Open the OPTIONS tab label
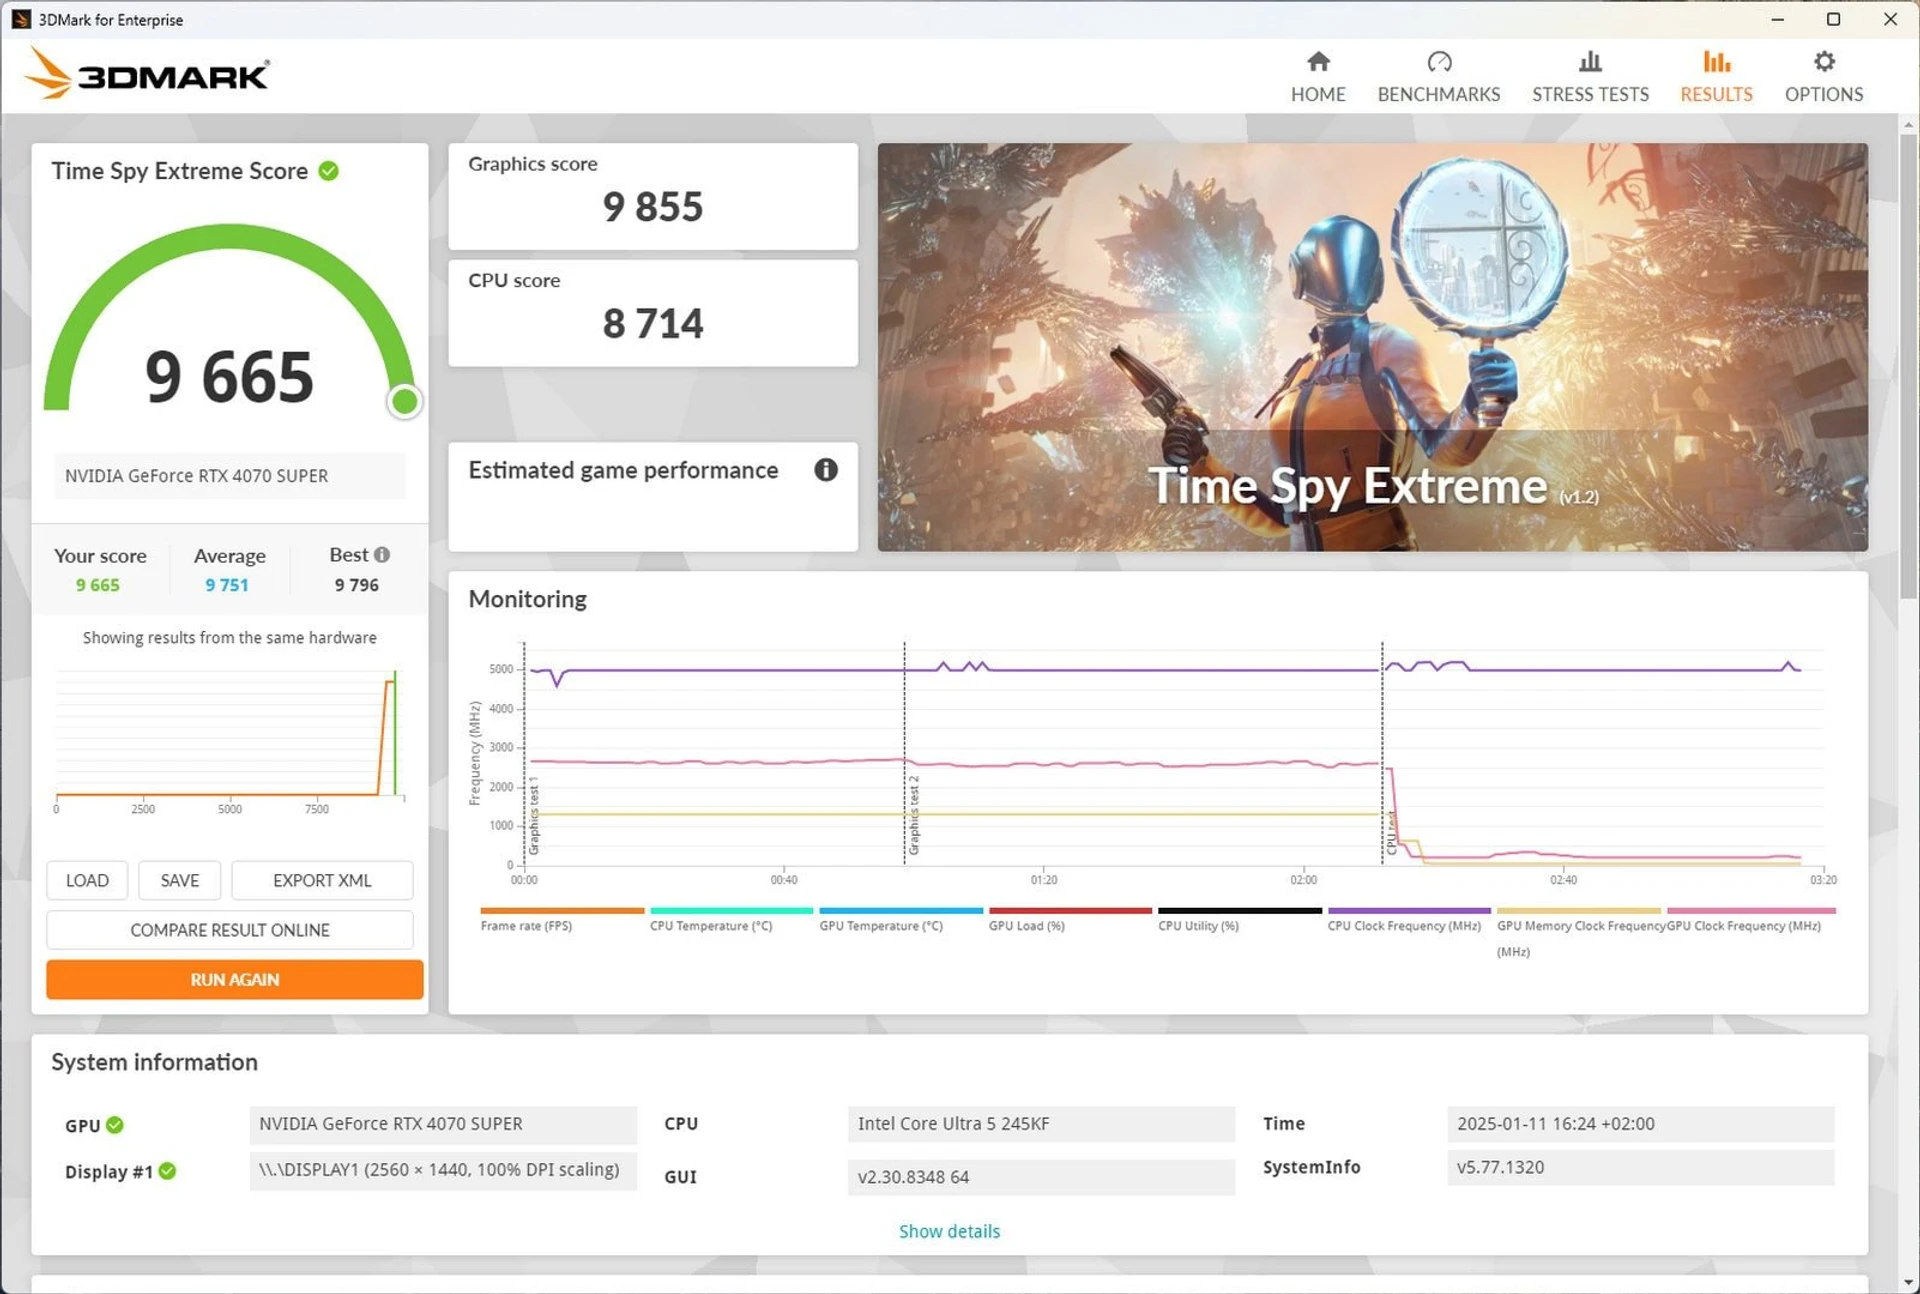1920x1294 pixels. click(x=1824, y=94)
